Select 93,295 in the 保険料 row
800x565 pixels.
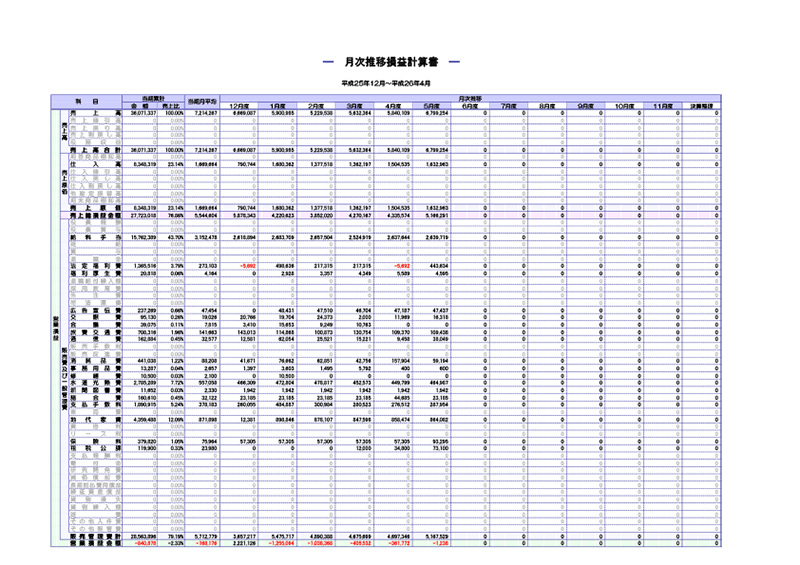[441, 441]
